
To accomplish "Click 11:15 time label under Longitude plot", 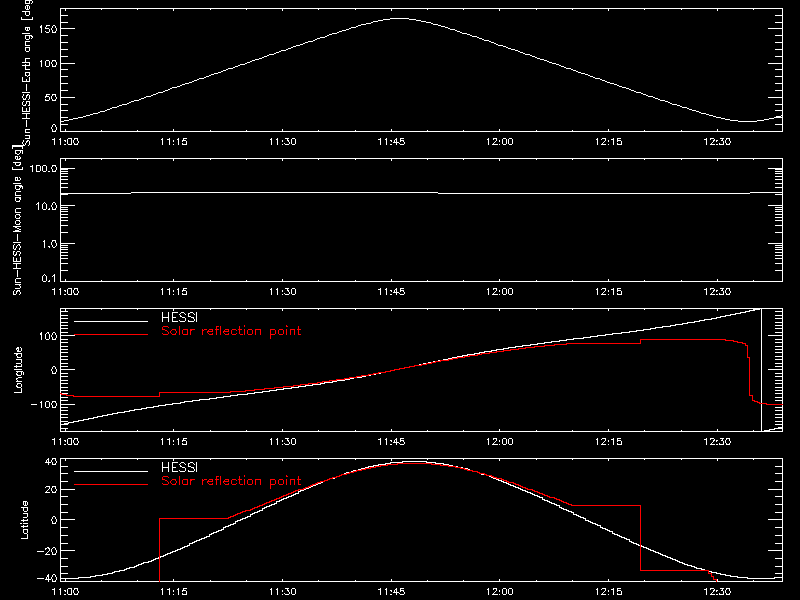I will pyautogui.click(x=174, y=441).
